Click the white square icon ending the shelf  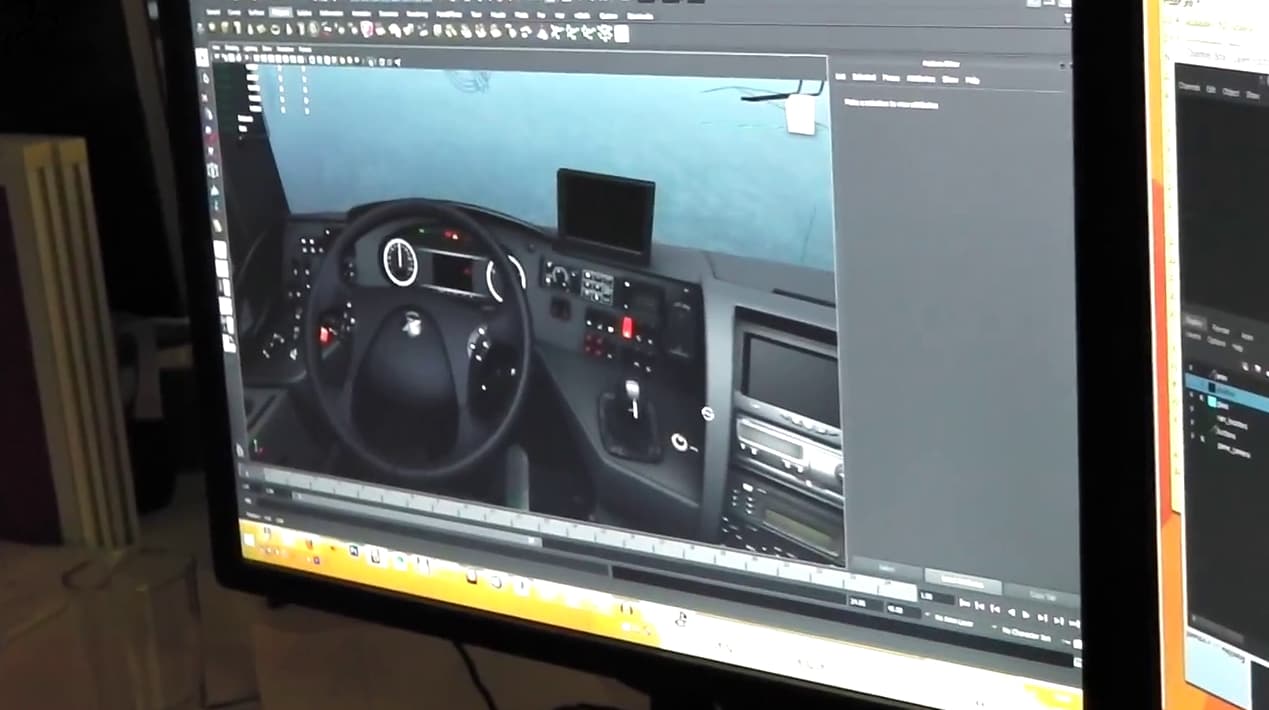pyautogui.click(x=622, y=33)
